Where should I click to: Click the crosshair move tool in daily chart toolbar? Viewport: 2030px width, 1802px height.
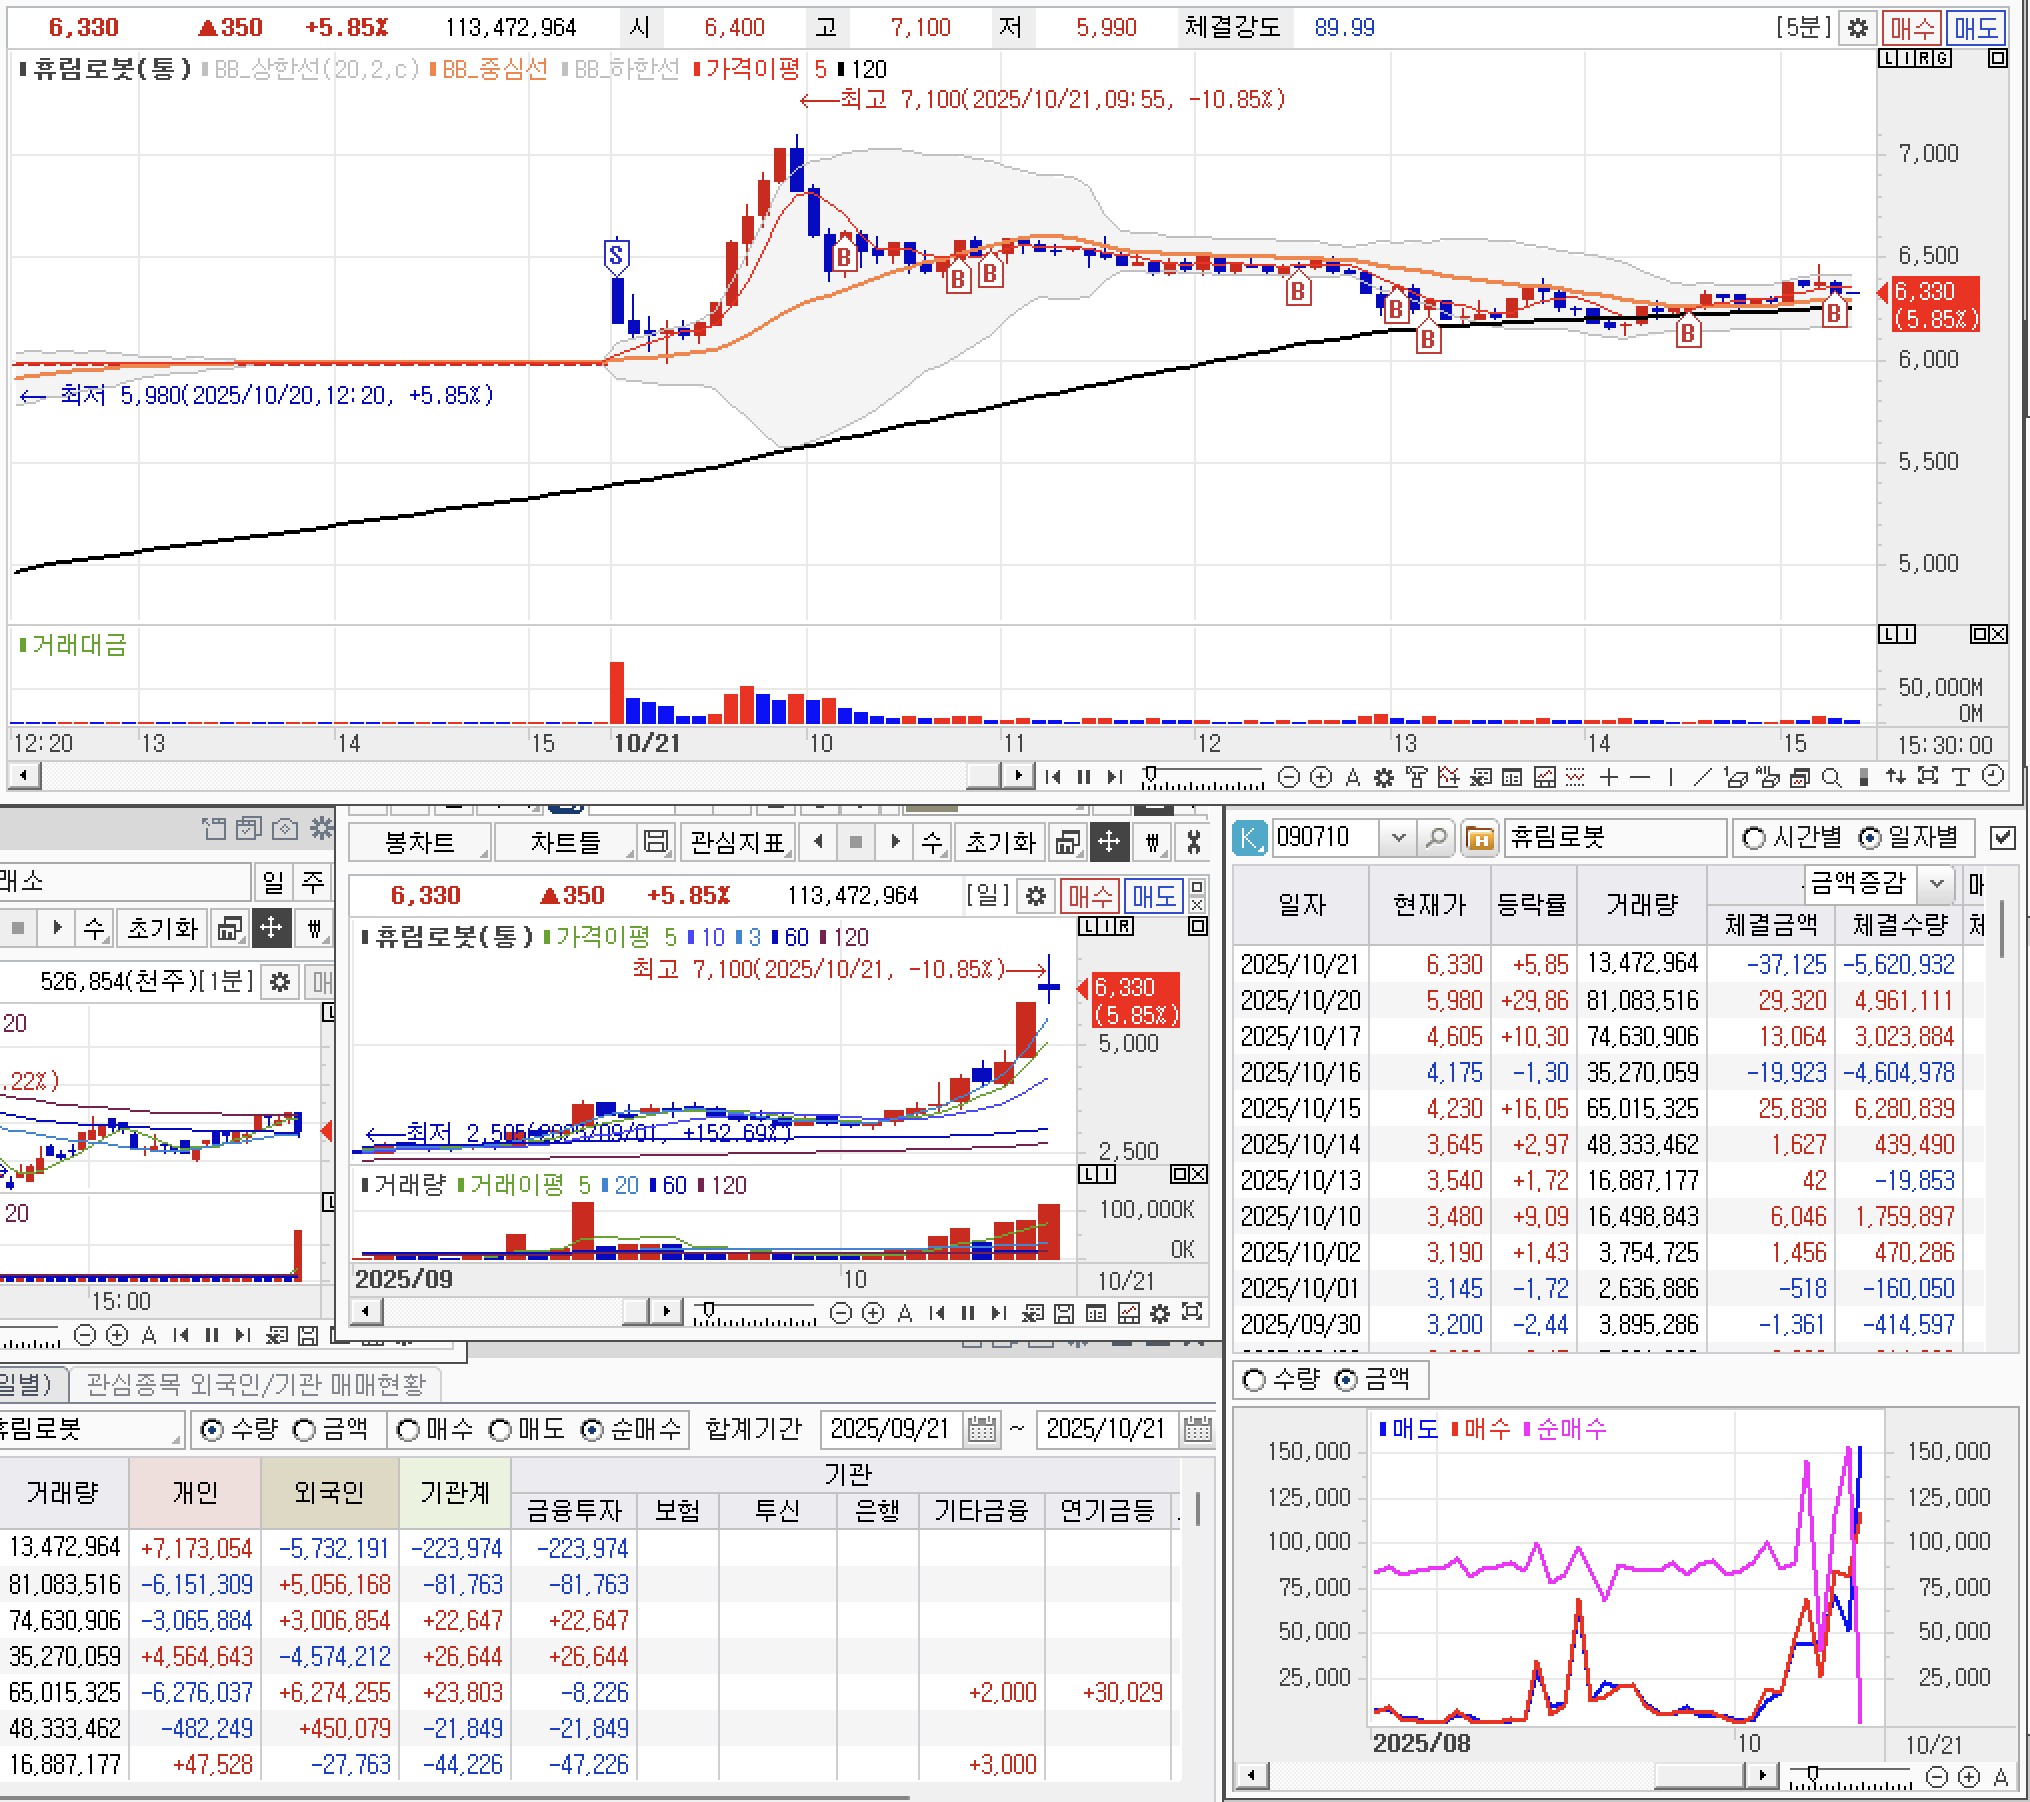coord(1109,843)
